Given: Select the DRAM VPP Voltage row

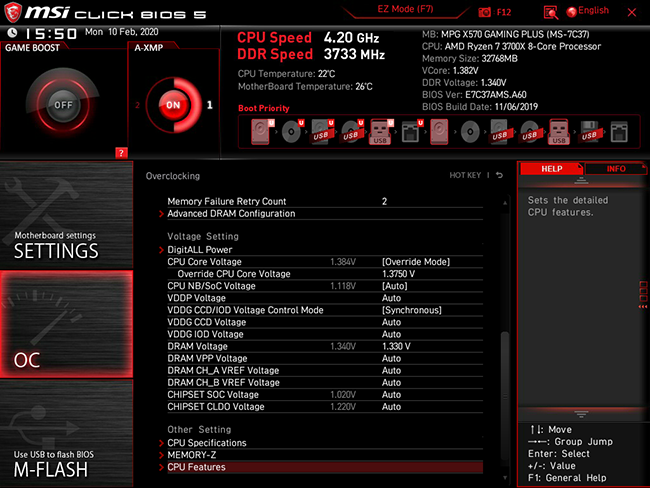Looking at the screenshot, I should coord(325,358).
